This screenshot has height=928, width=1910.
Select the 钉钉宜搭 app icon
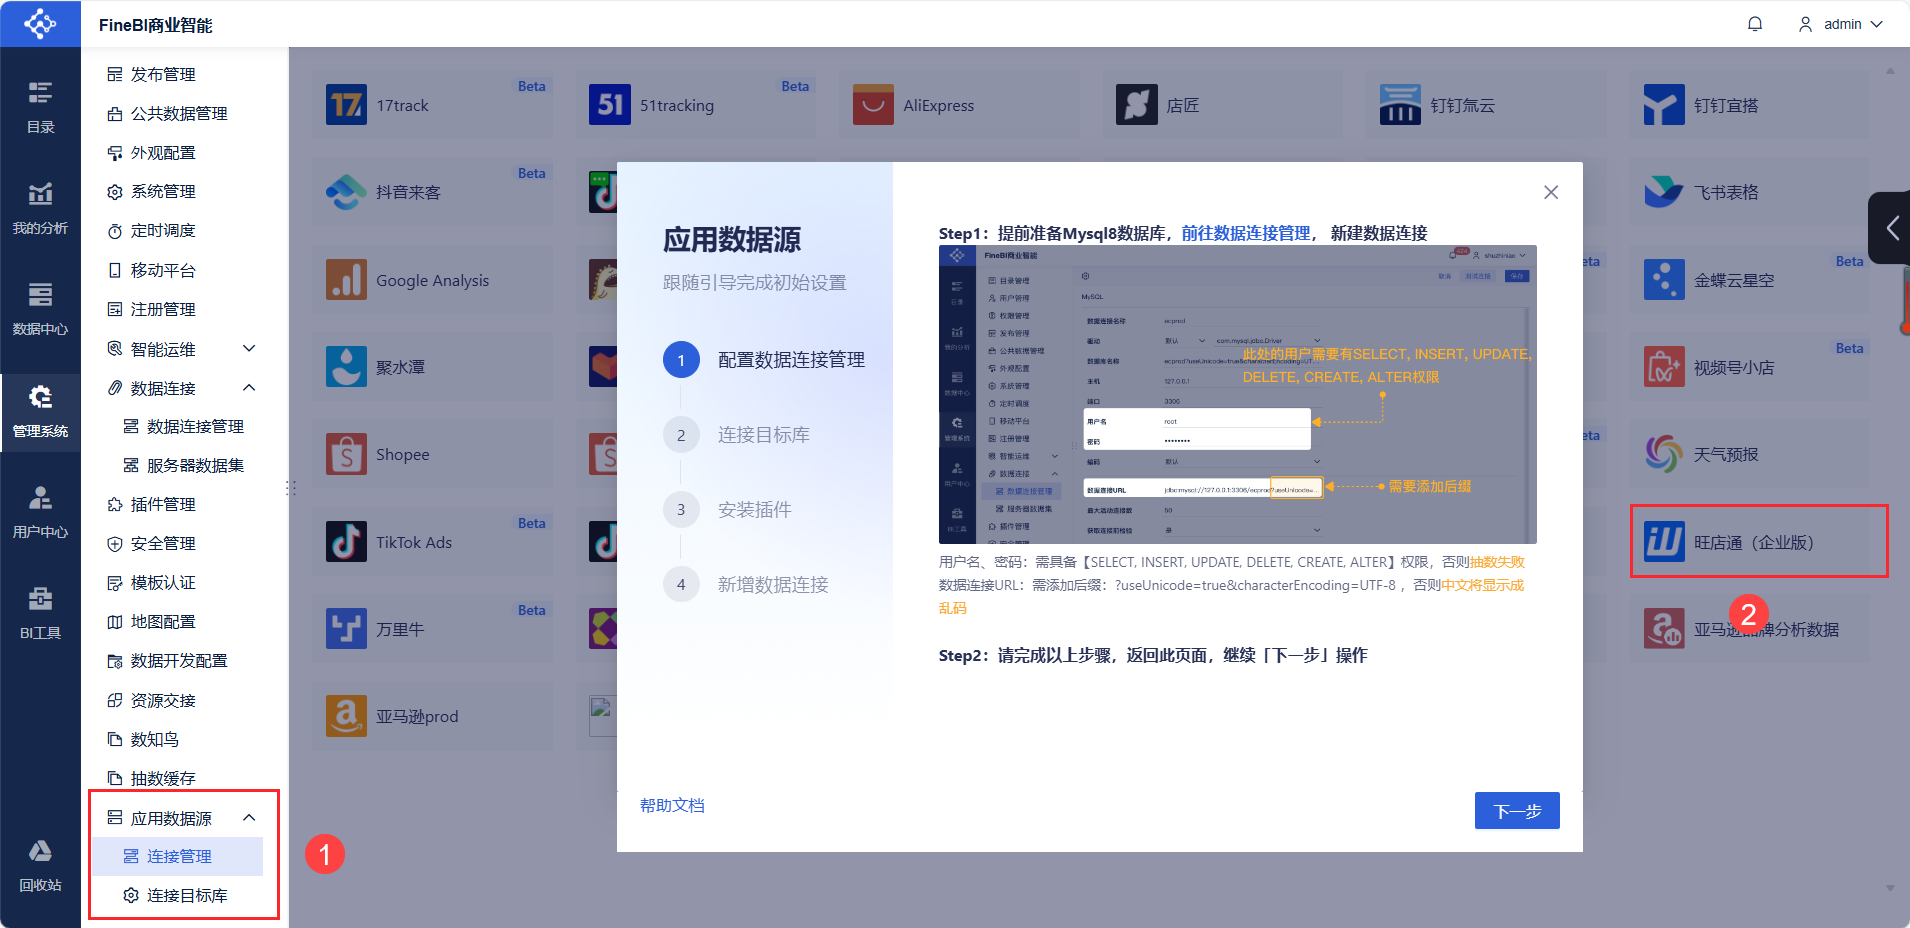(x=1664, y=105)
